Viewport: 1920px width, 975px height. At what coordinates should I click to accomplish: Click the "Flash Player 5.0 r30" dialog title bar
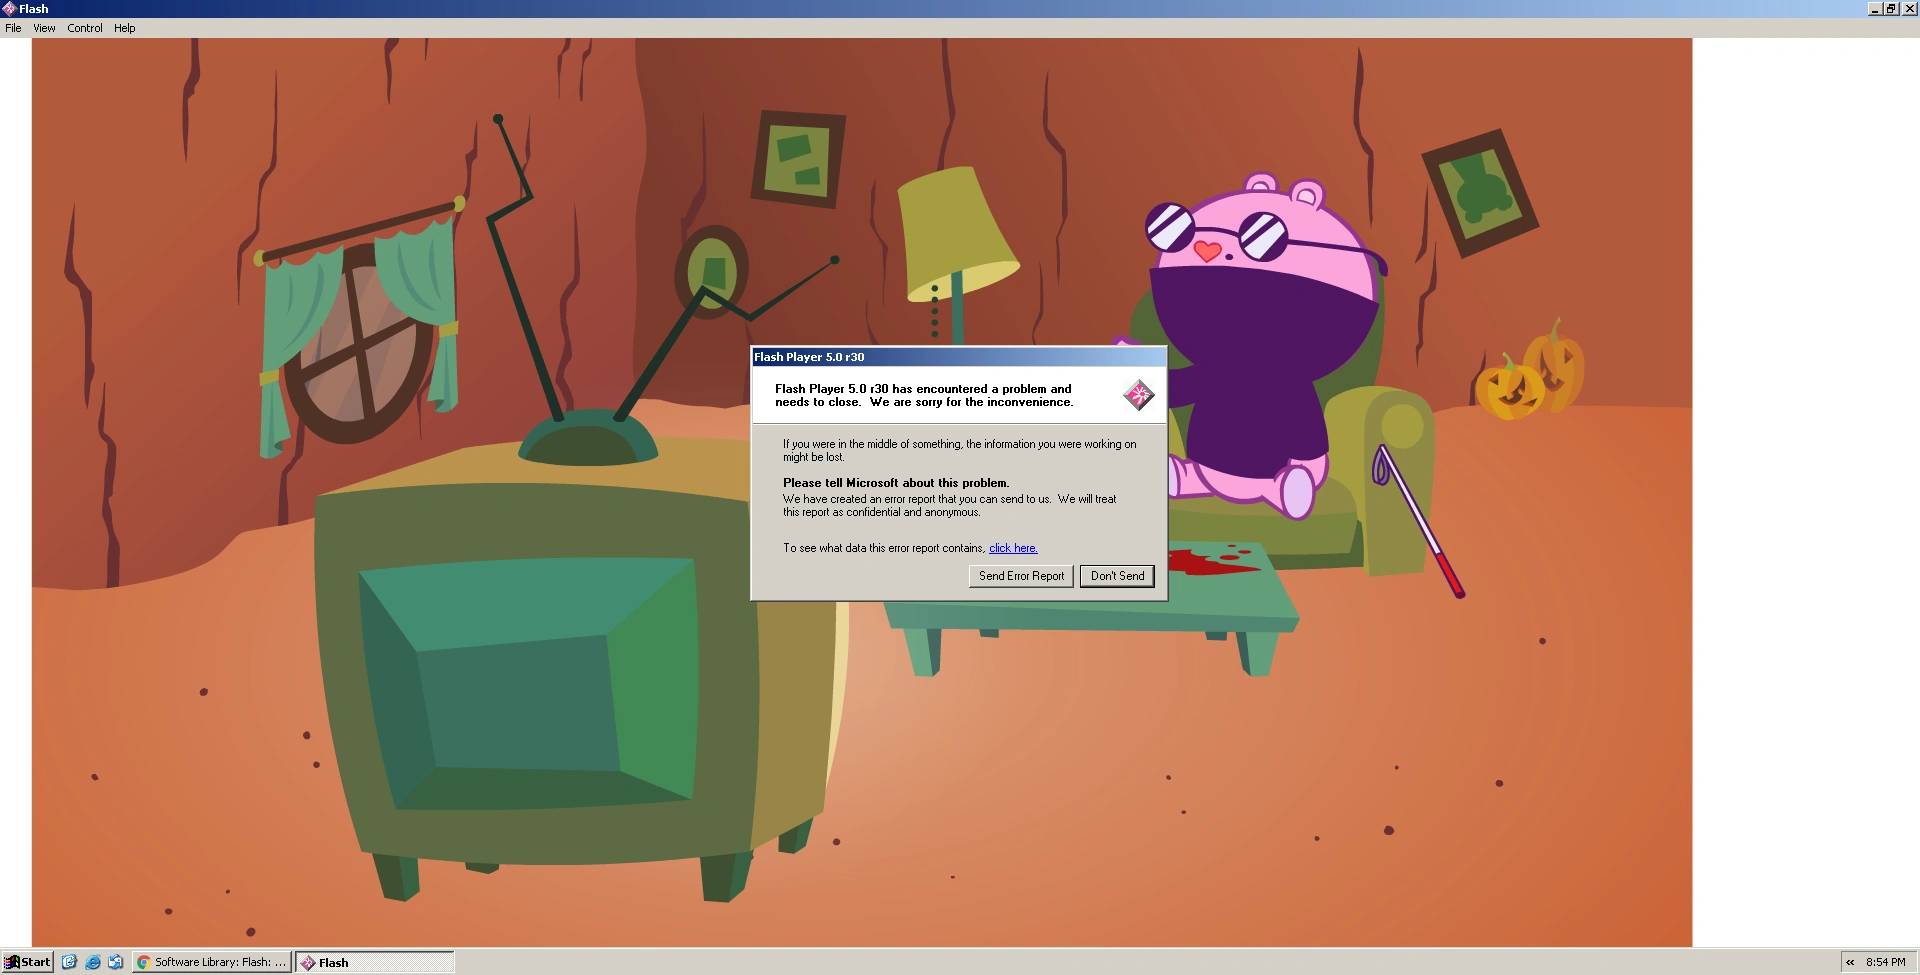pos(958,357)
